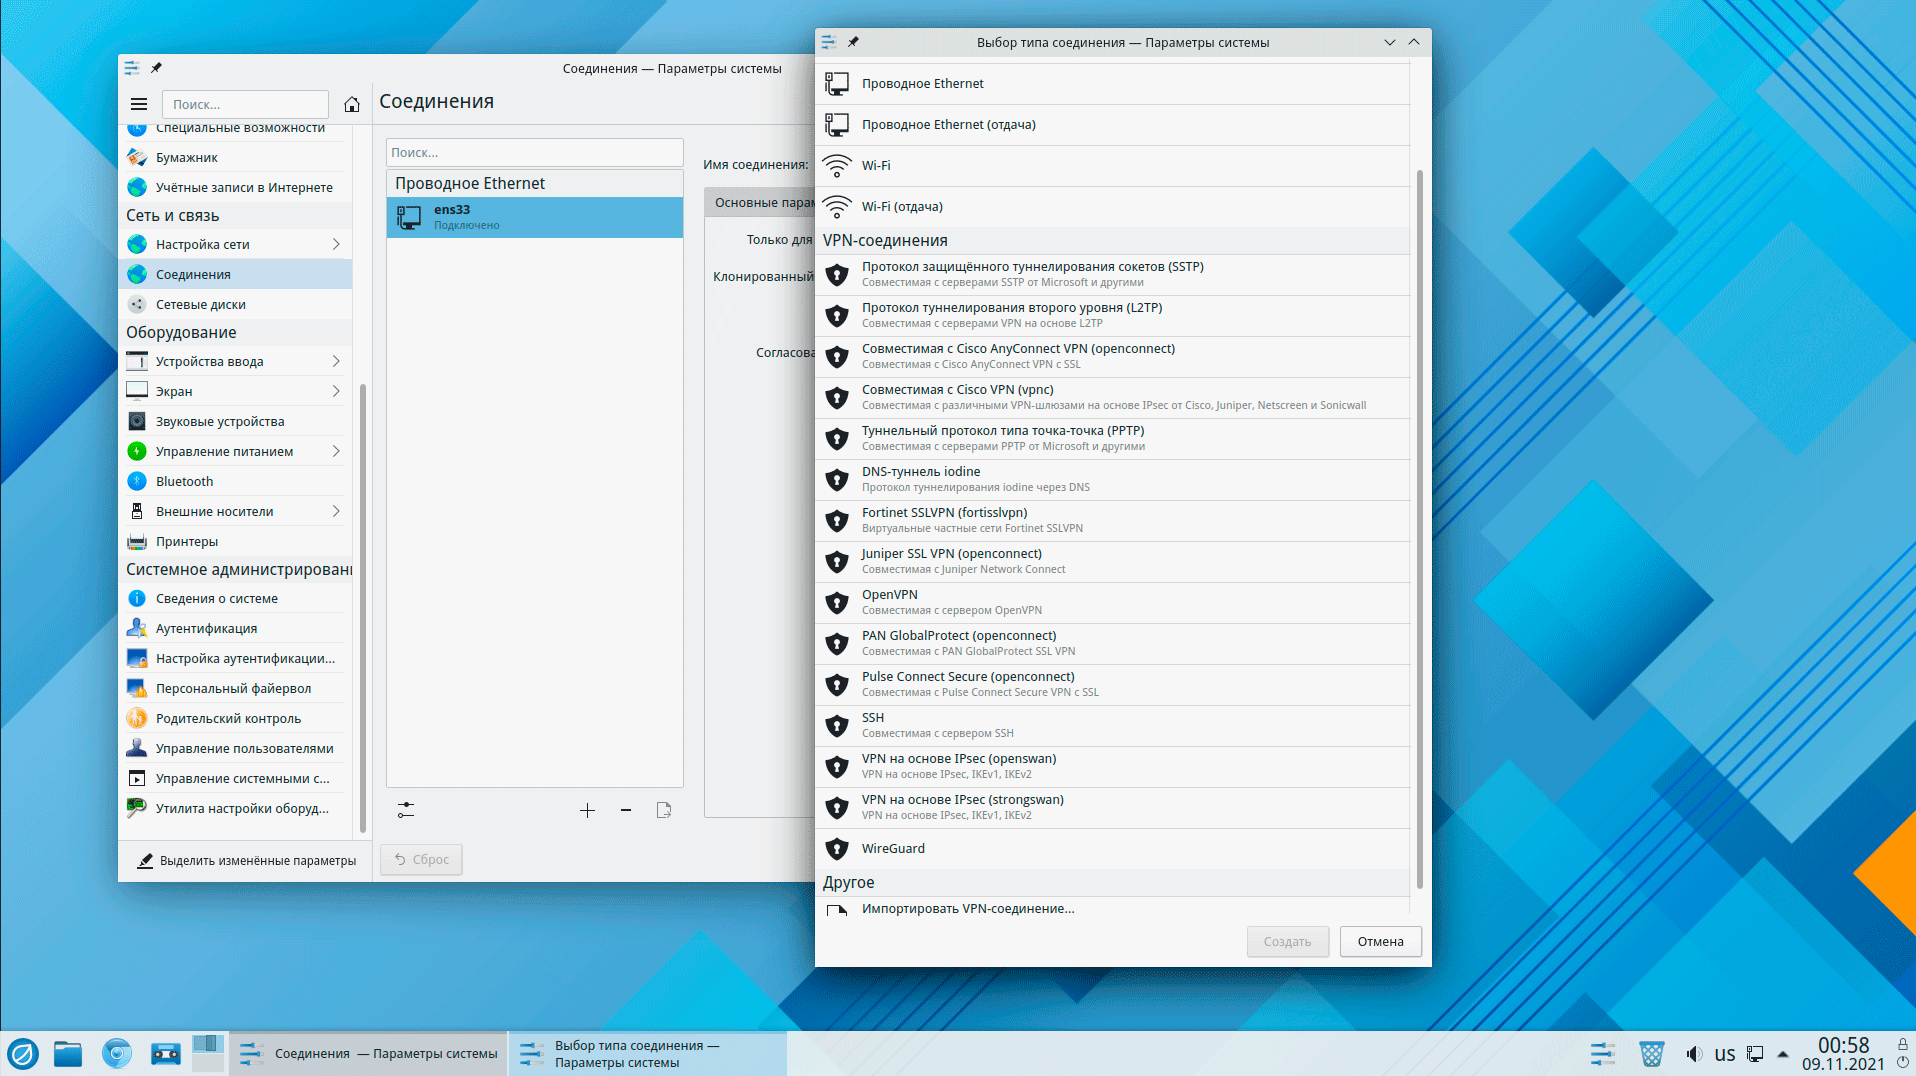This screenshot has width=1916, height=1076.
Task: Click the connections search field
Action: pos(534,152)
